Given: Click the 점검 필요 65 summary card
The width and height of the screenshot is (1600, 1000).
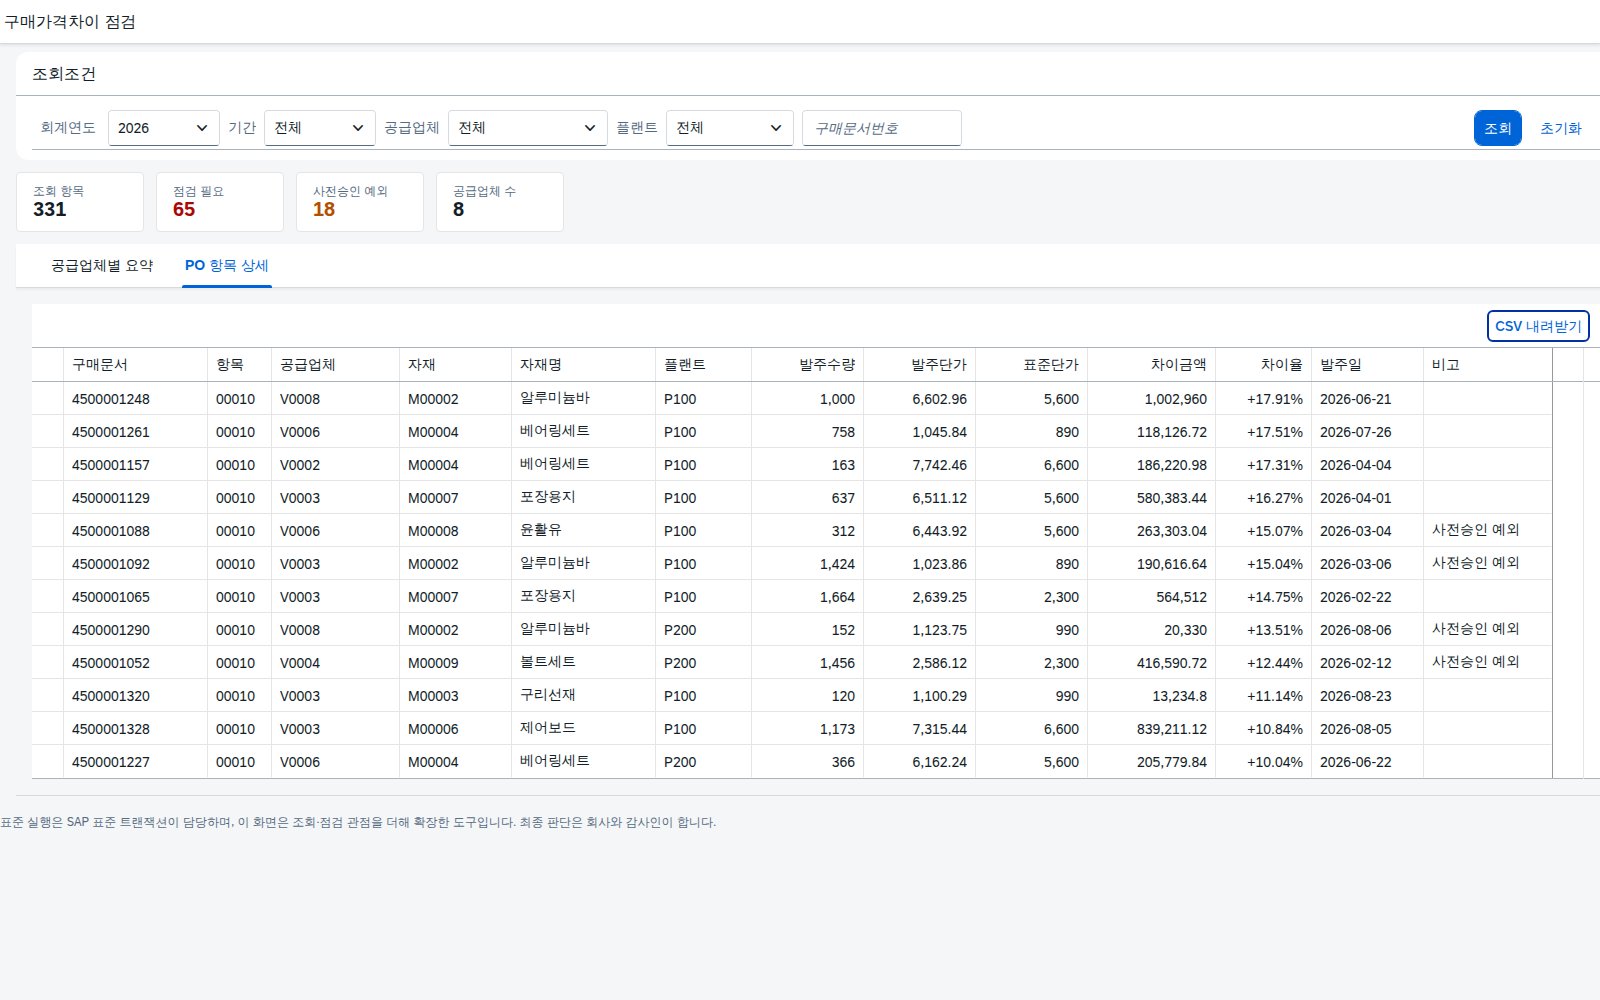Looking at the screenshot, I should click(220, 202).
